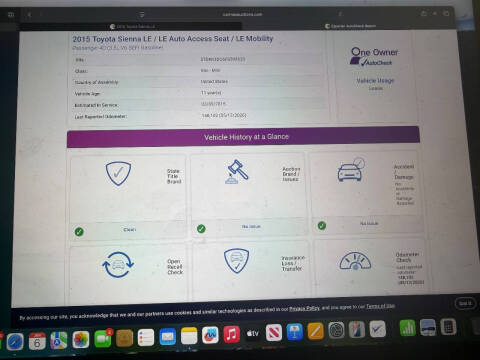Go back with the Safari back arrow
The image size is (480, 360).
point(29,15)
